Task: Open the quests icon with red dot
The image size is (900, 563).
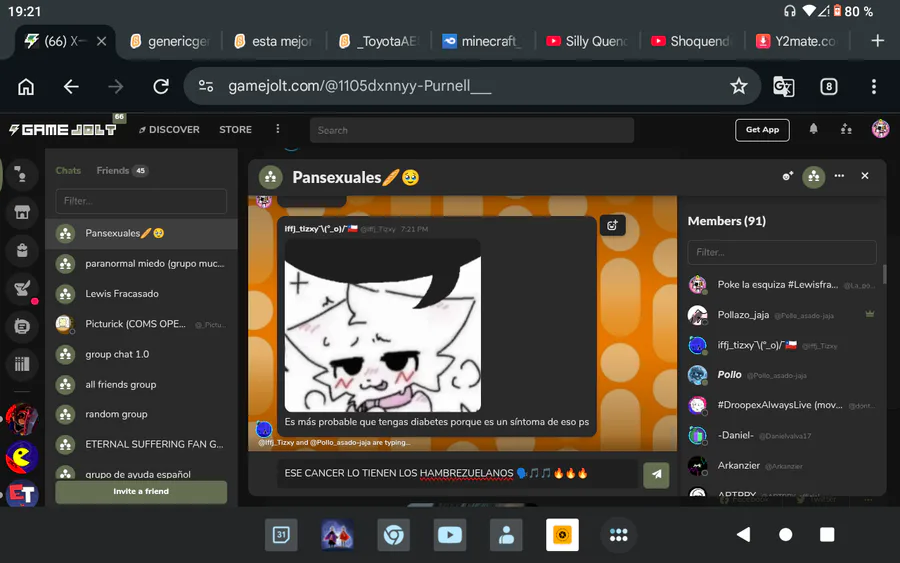Action: pos(22,288)
